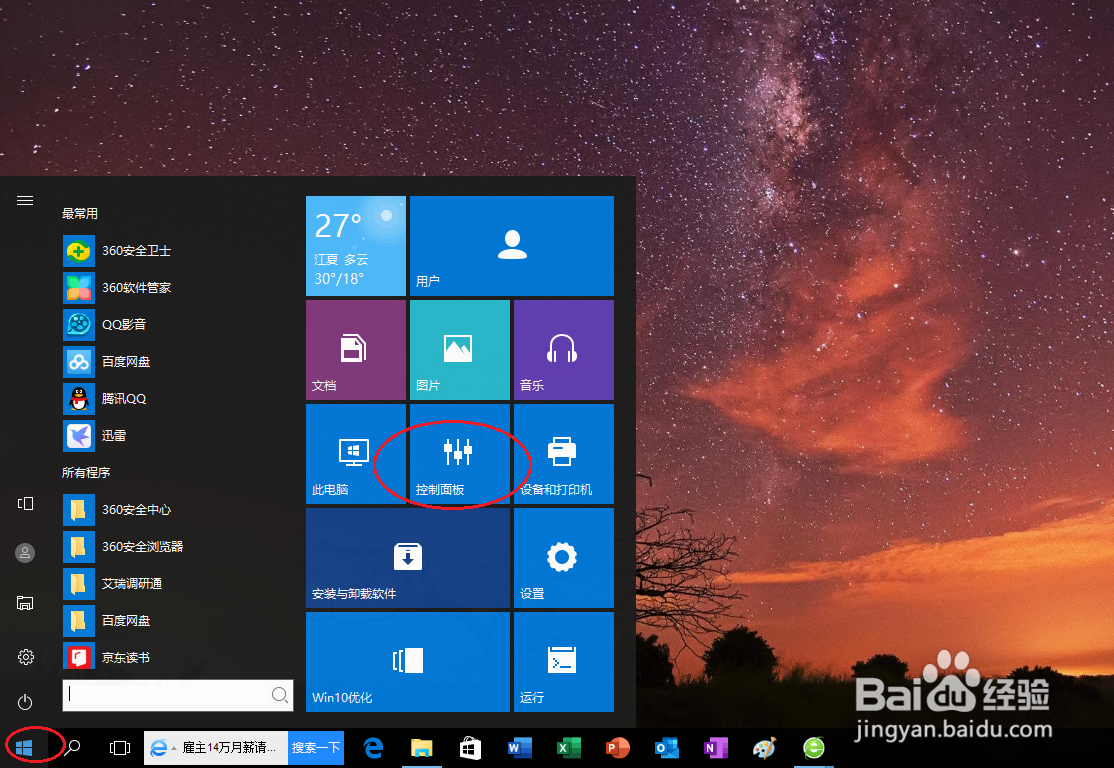1114x768 pixels.
Task: Open the weather tile showing 27°
Action: click(356, 246)
